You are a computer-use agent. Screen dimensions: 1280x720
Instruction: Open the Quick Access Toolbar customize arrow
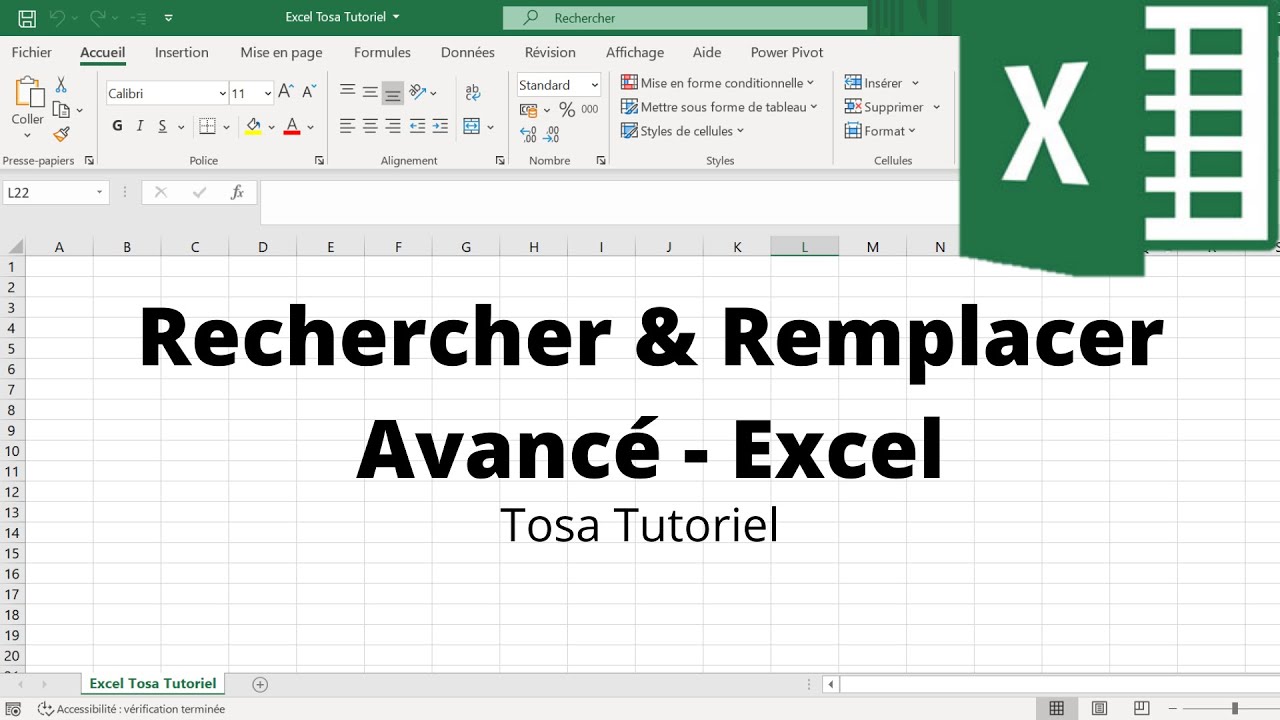coord(167,18)
